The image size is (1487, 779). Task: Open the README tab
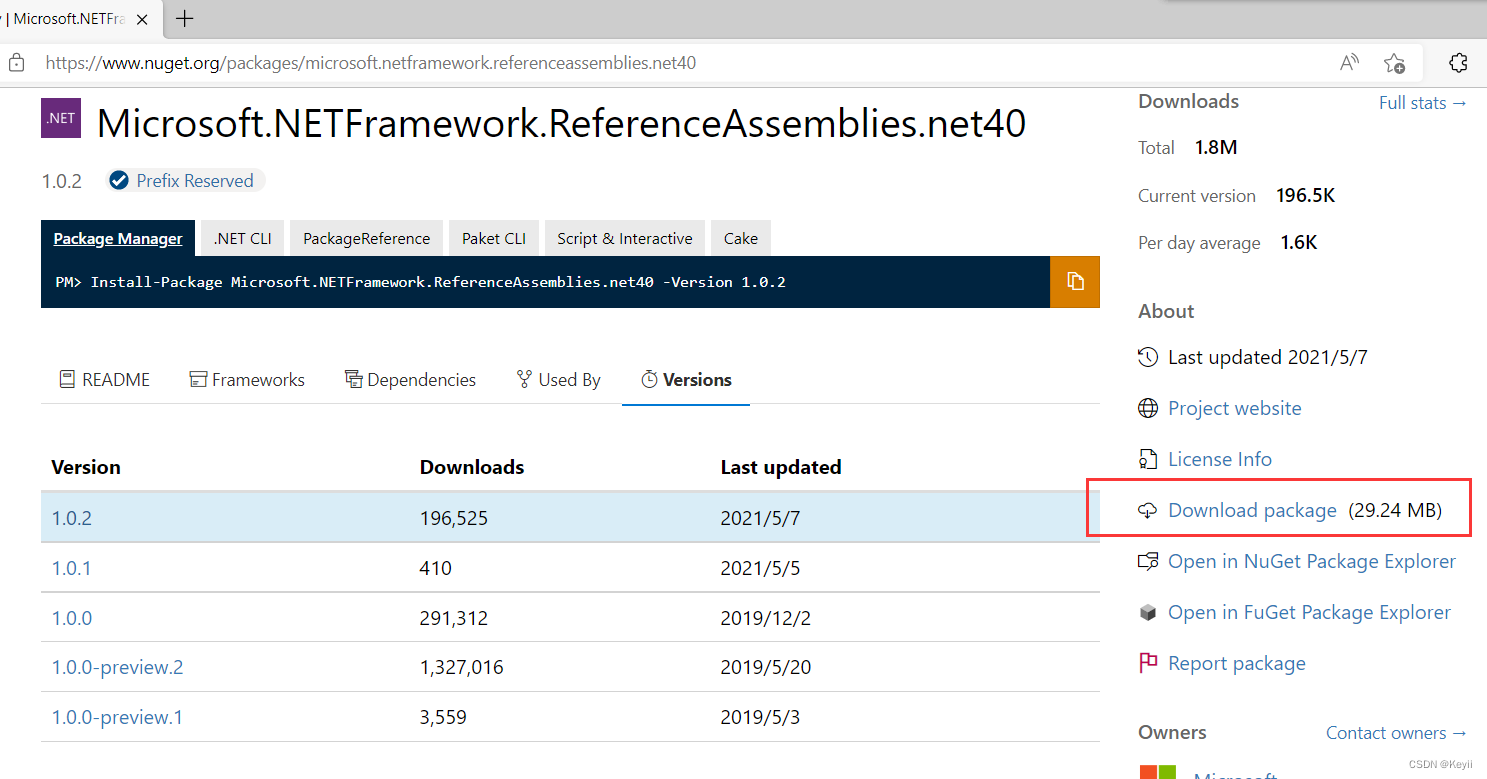tap(105, 380)
